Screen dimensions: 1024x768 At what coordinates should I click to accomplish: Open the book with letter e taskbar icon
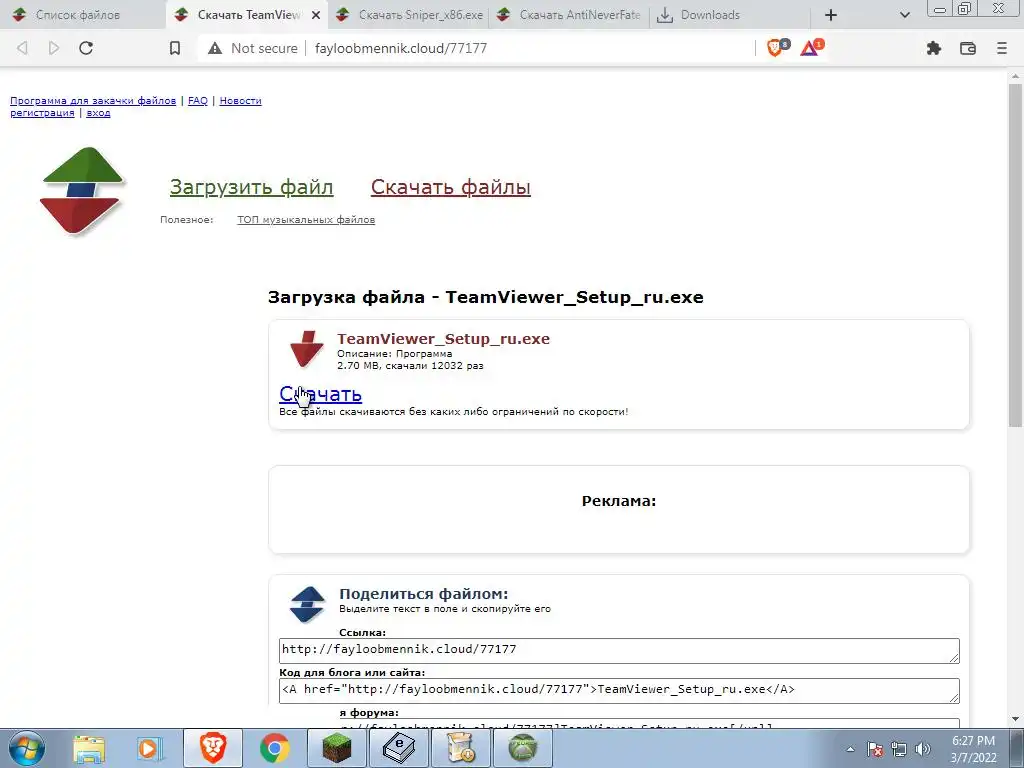pos(398,748)
